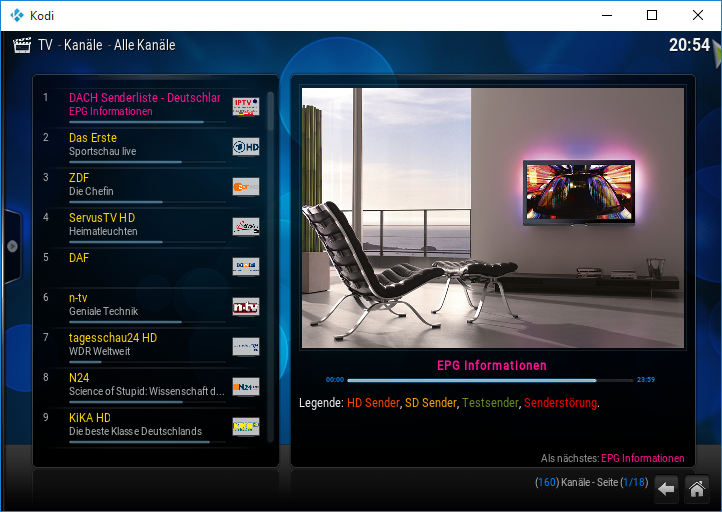Select channel DACH Senderliste - Deutschland
This screenshot has width=722, height=512.
tap(145, 98)
